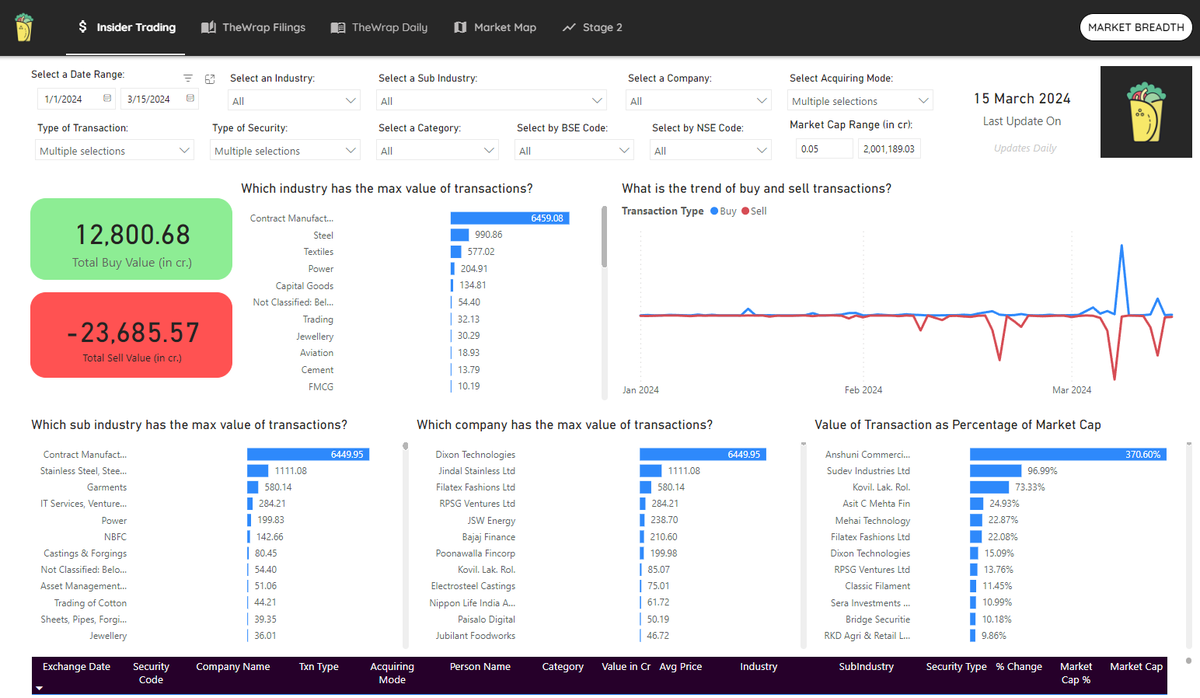1200x698 pixels.
Task: Select the Contract Manufact... industry bar 6459.08
Action: coord(510,218)
